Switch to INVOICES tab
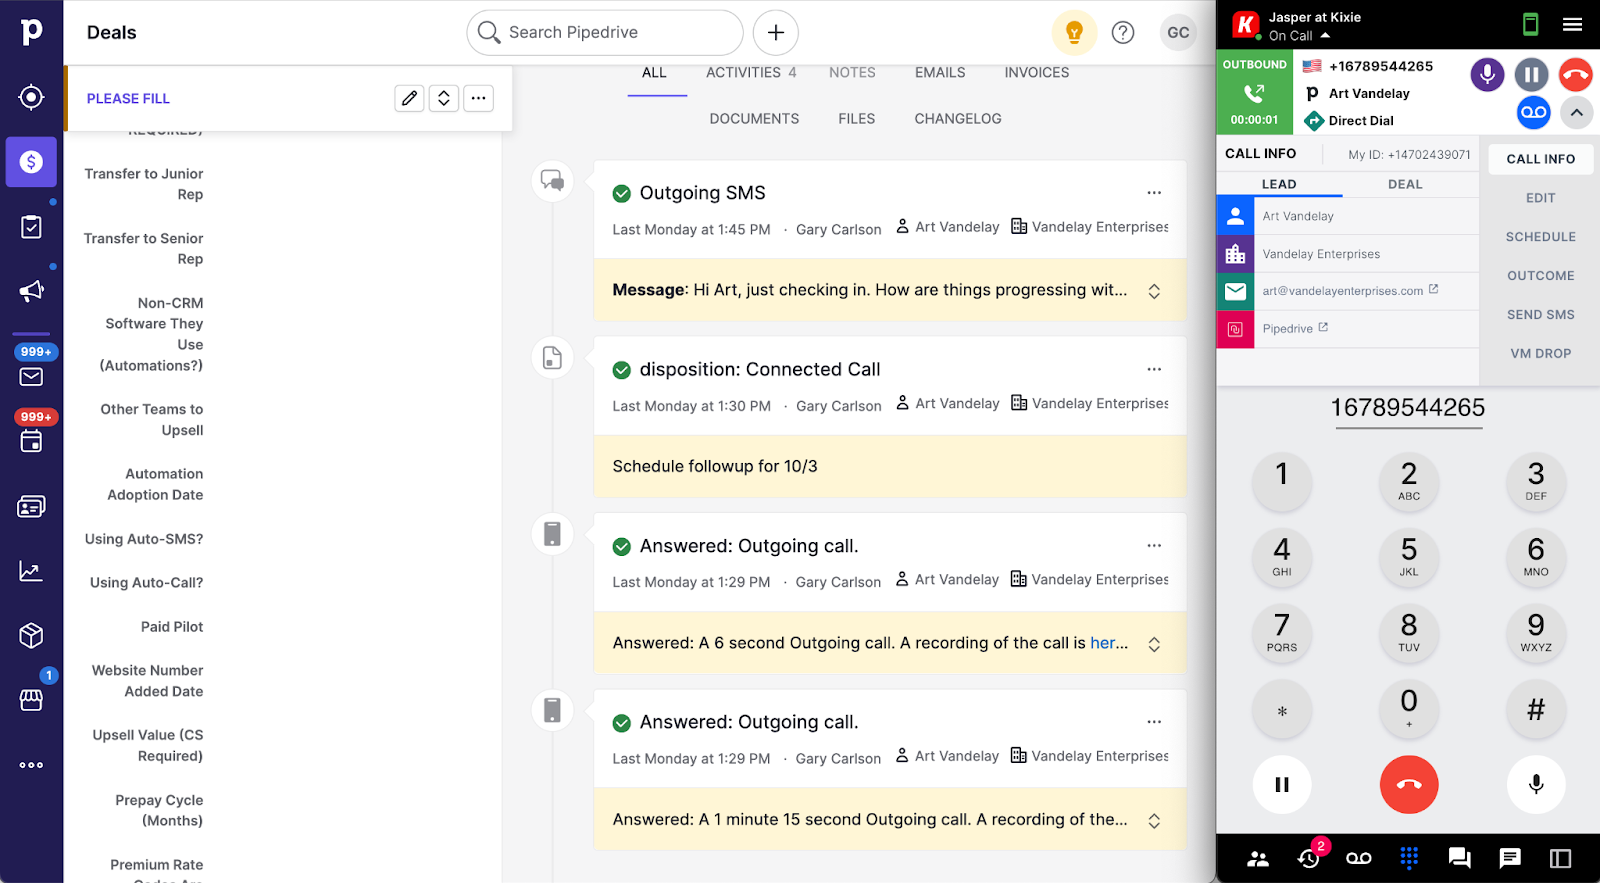The height and width of the screenshot is (883, 1600). 1037,73
